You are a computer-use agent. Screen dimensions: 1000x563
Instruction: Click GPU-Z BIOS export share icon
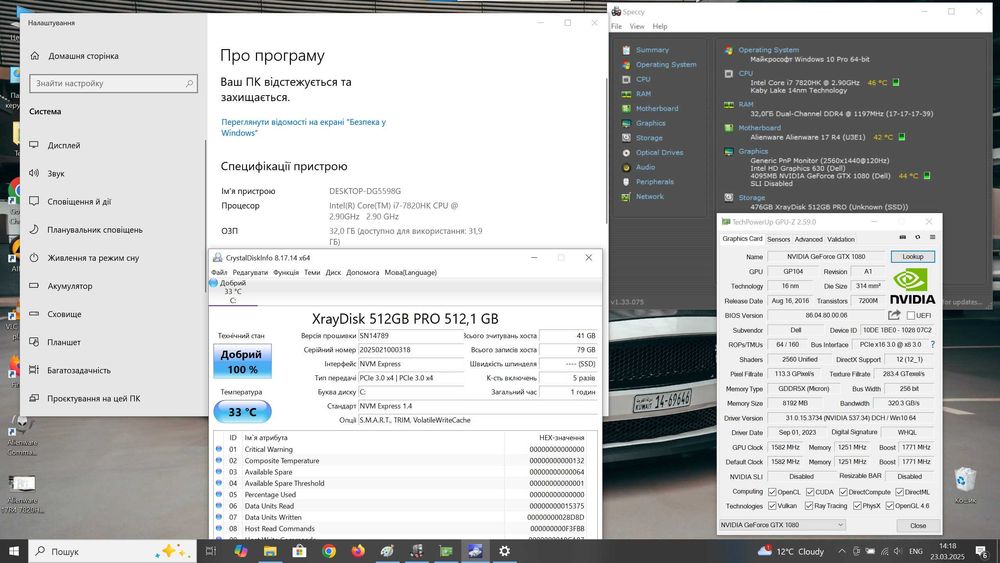[x=894, y=315]
